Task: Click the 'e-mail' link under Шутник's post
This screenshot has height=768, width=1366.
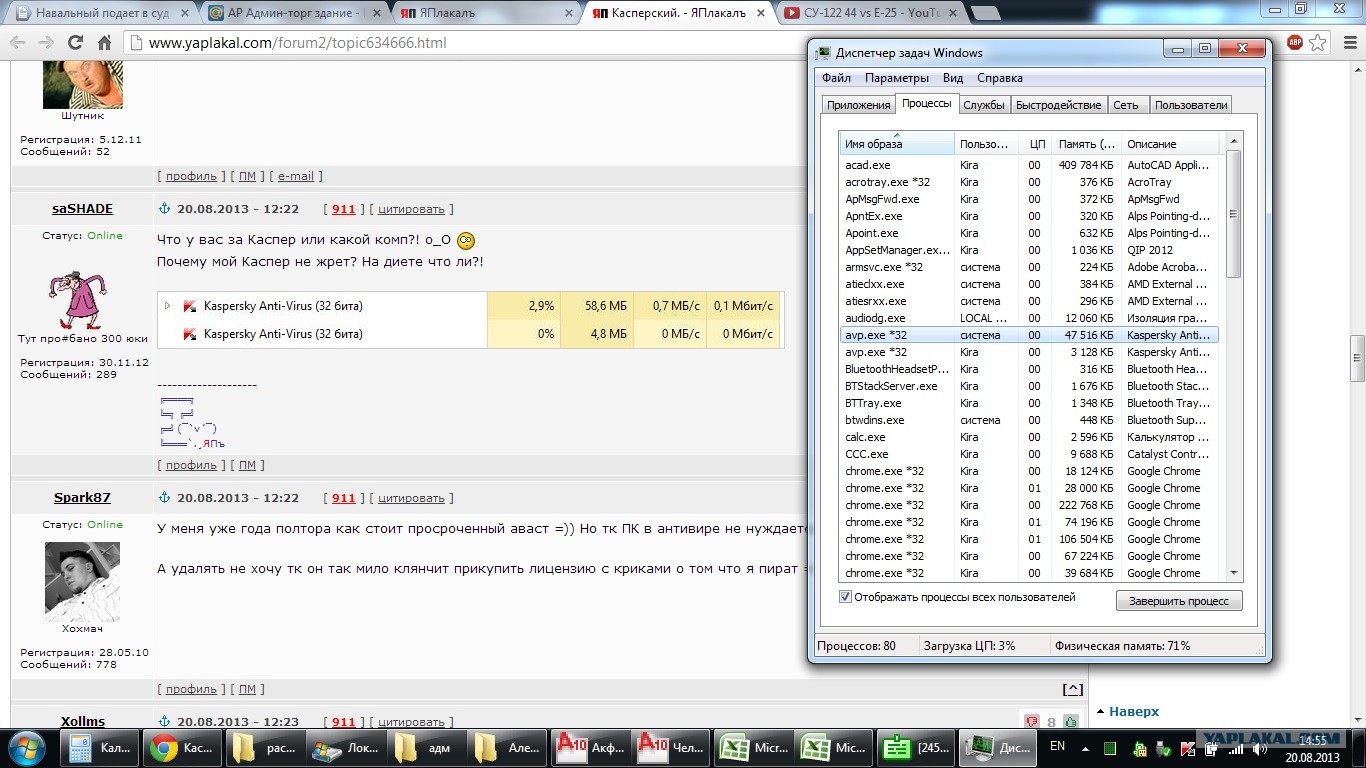Action: (x=296, y=176)
